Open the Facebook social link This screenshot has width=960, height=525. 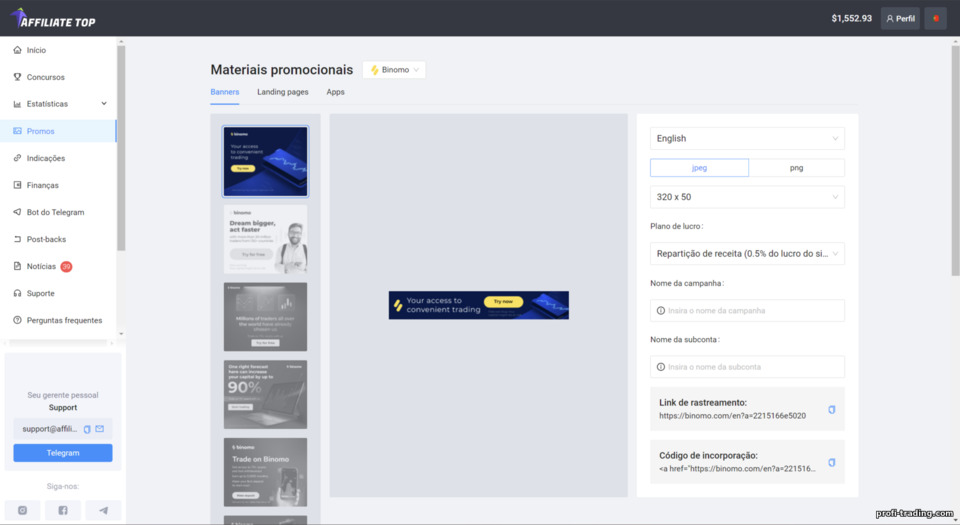click(x=63, y=510)
